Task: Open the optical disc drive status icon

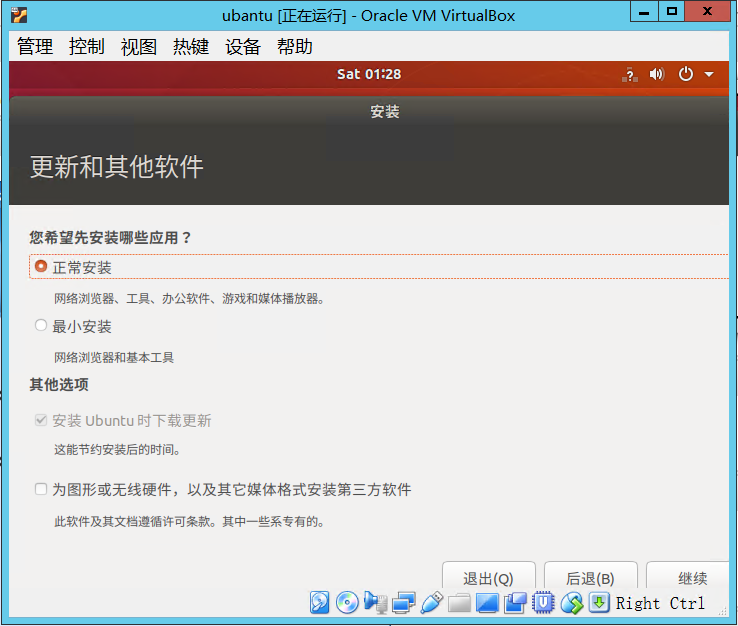Action: (x=347, y=602)
